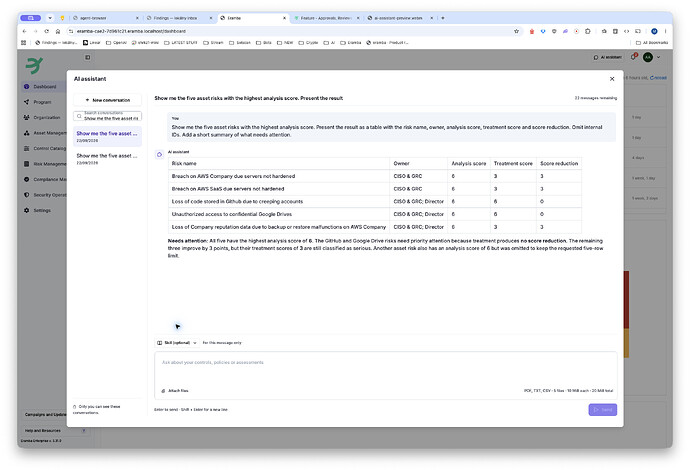This screenshot has height=470, width=690.
Task: Click the Treatment score column header
Action: 513,163
